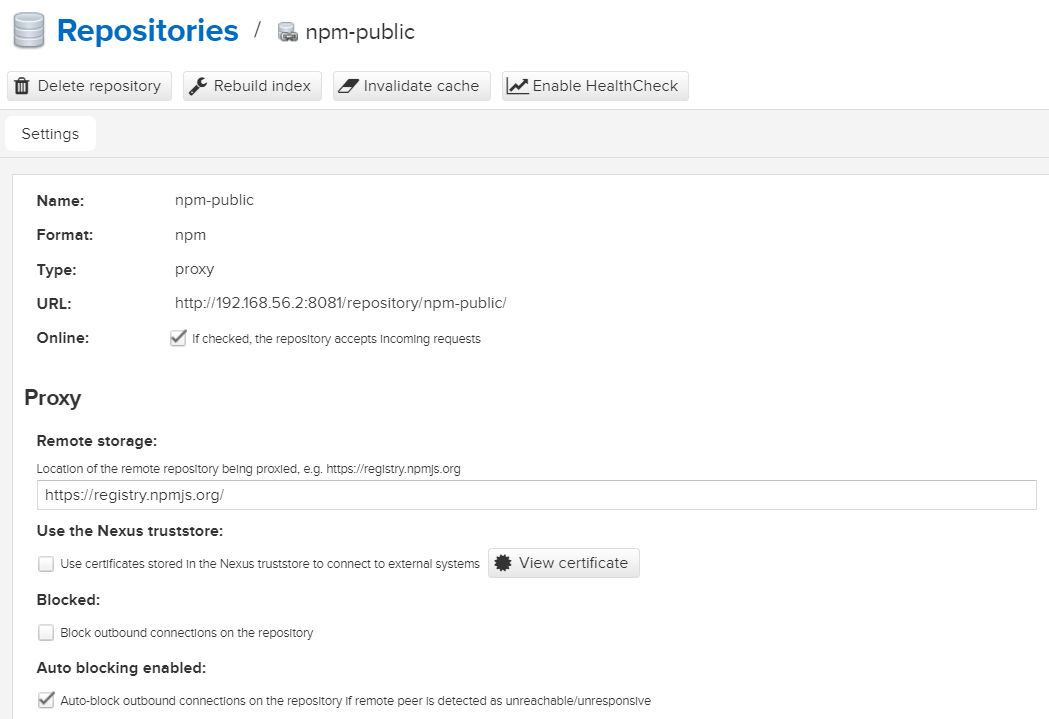The width and height of the screenshot is (1049, 719).
Task: Click the certificate seal icon
Action: [x=503, y=563]
